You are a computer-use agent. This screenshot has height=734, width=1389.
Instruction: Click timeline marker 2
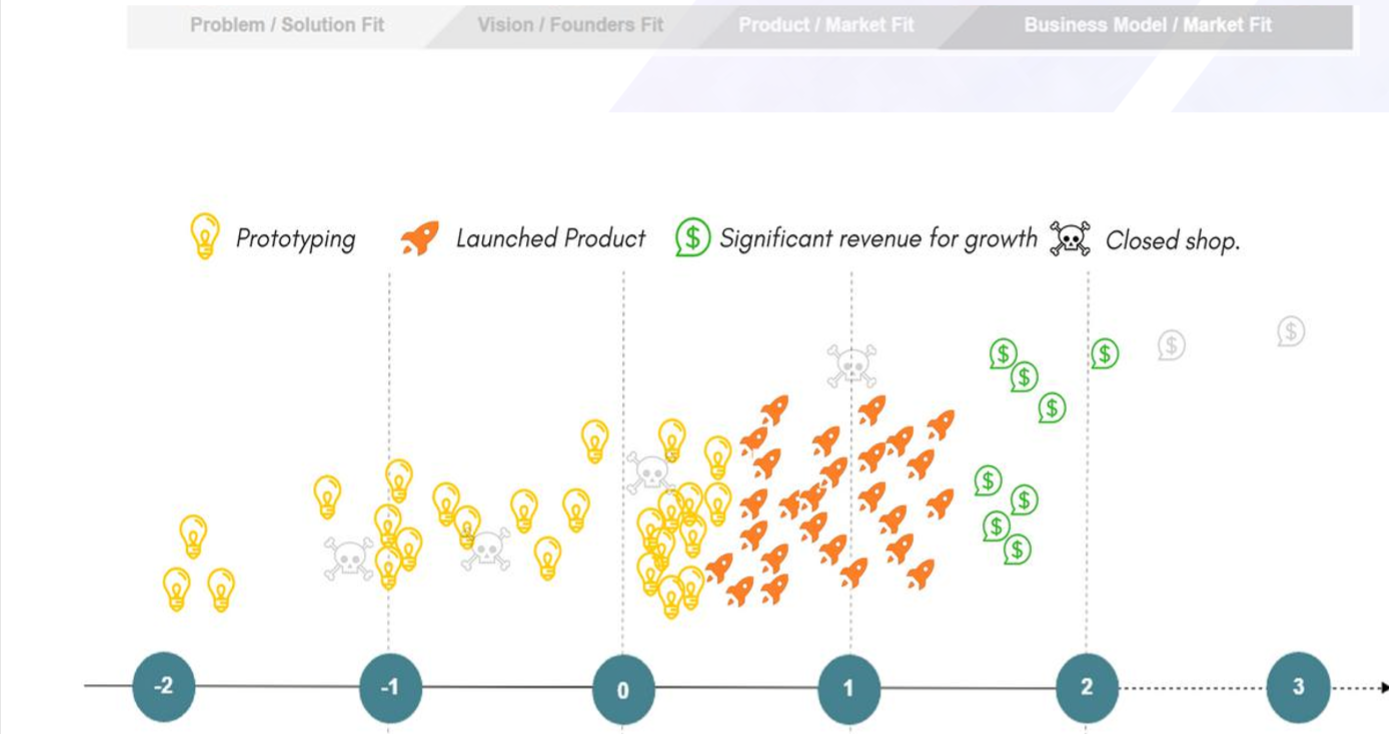tap(1087, 688)
